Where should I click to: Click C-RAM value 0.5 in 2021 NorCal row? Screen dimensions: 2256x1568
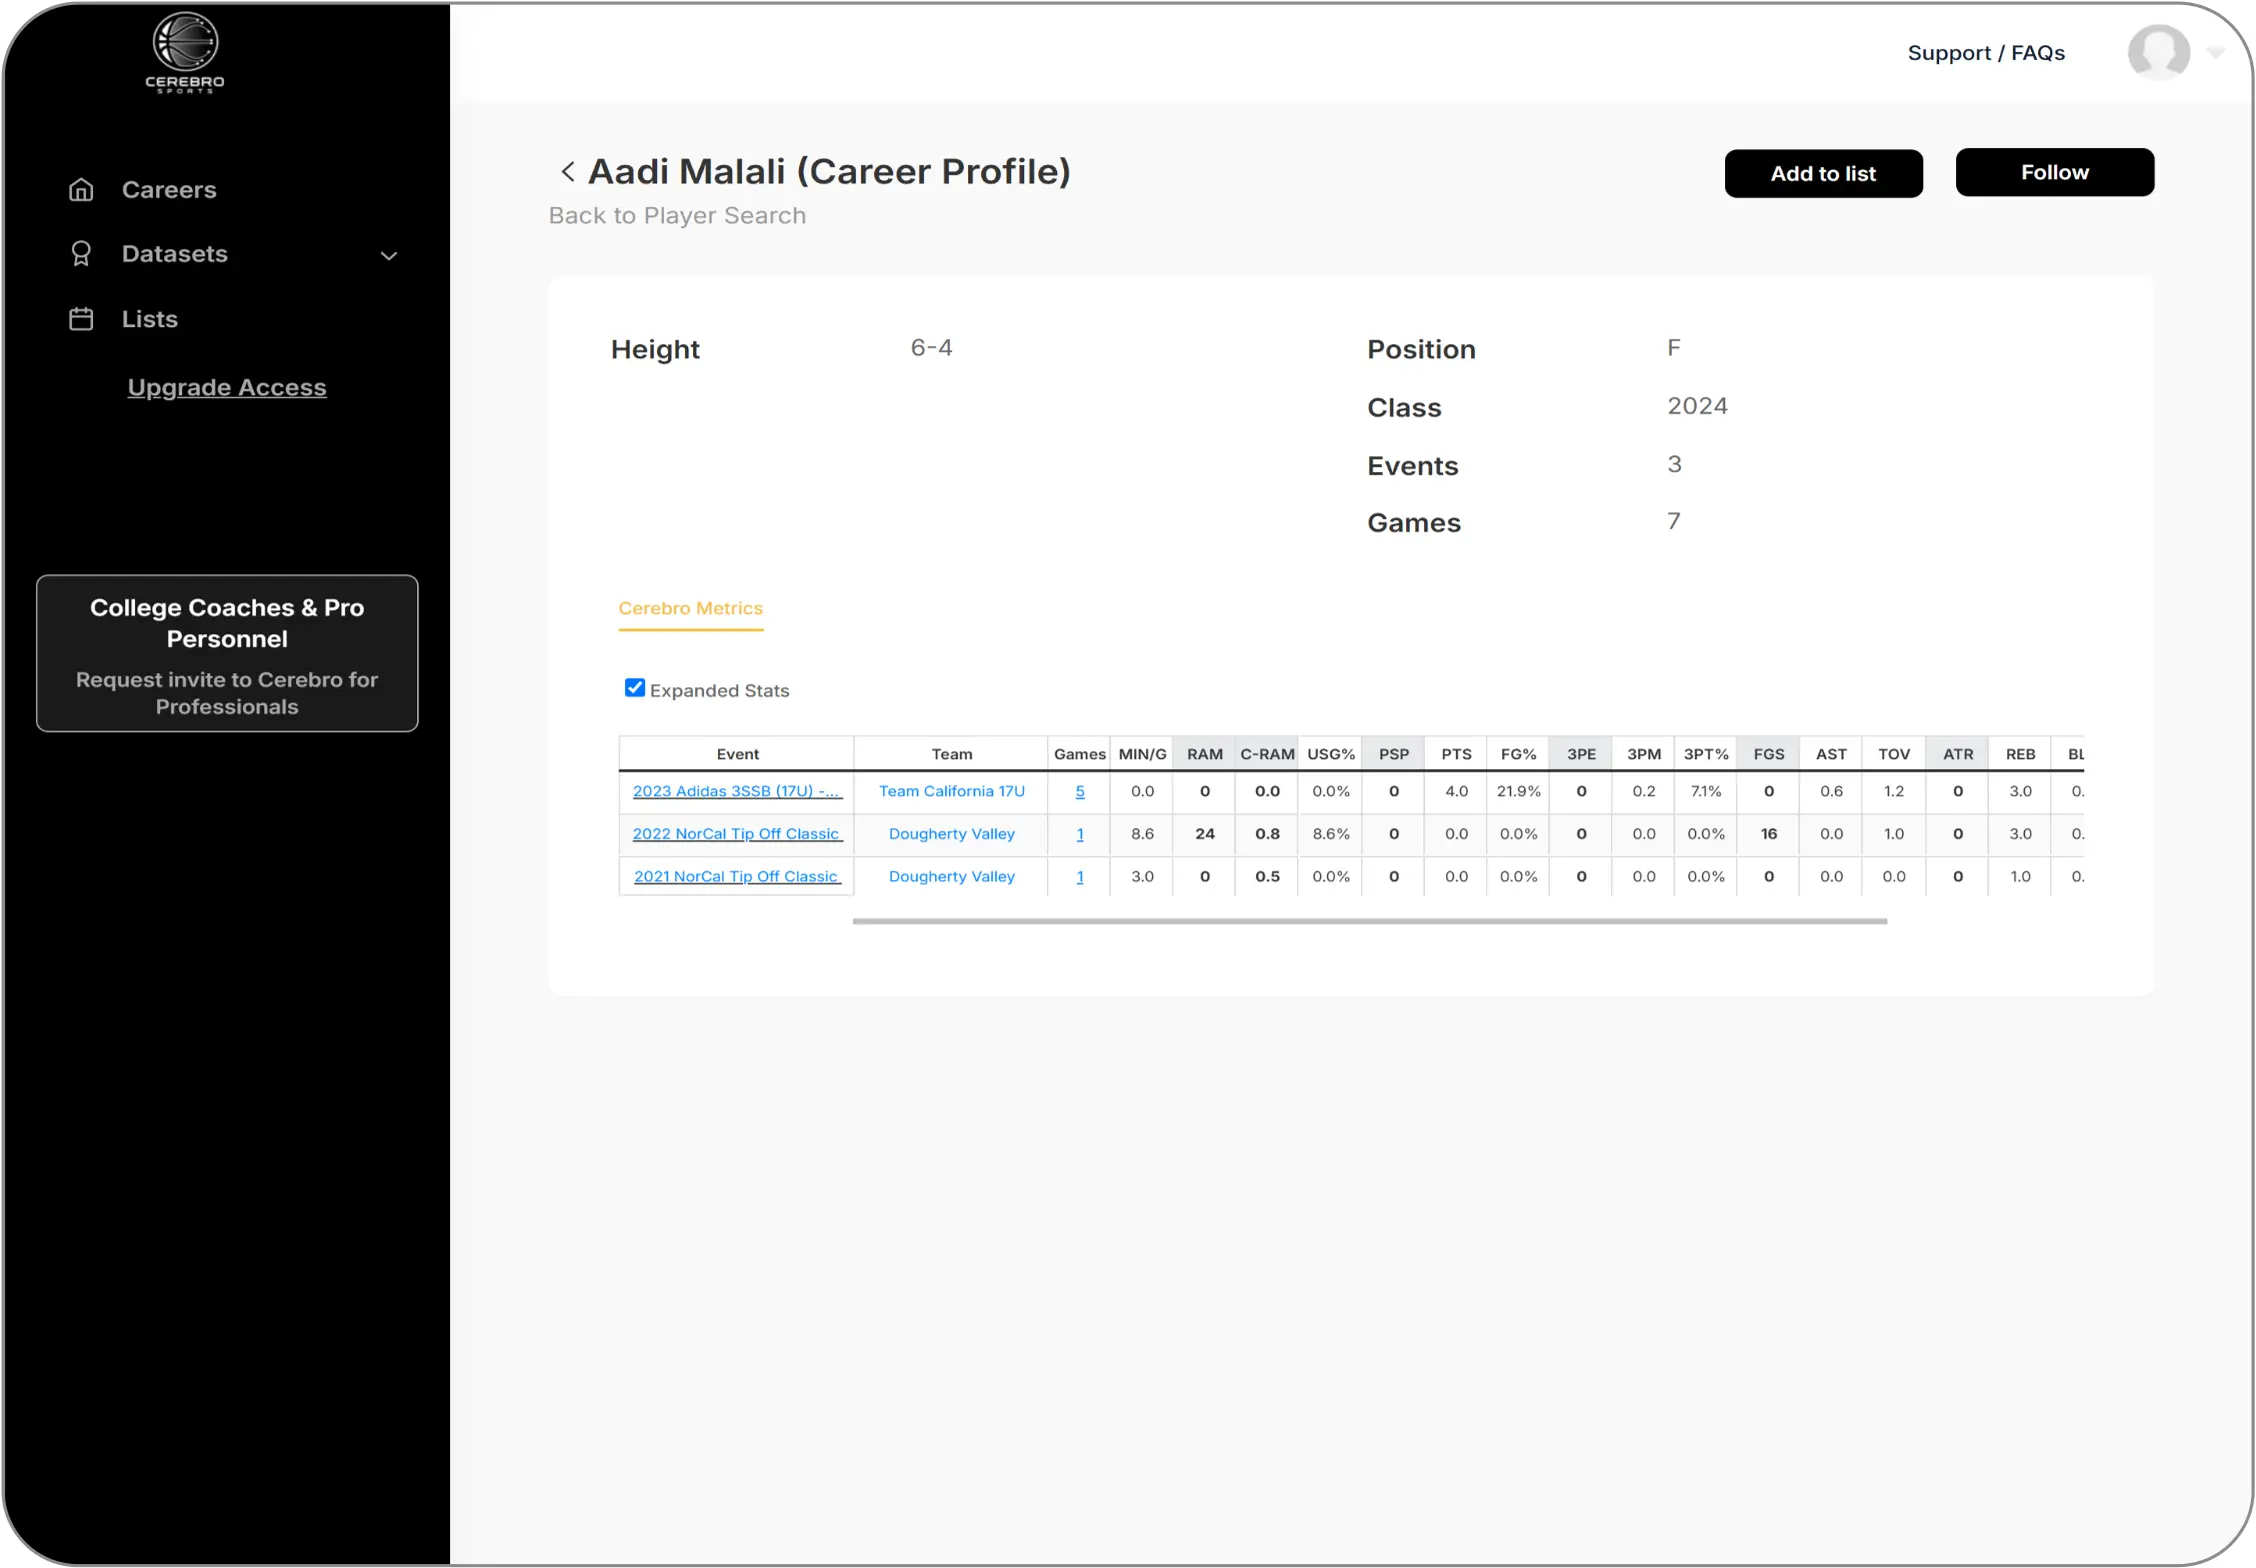click(1267, 877)
